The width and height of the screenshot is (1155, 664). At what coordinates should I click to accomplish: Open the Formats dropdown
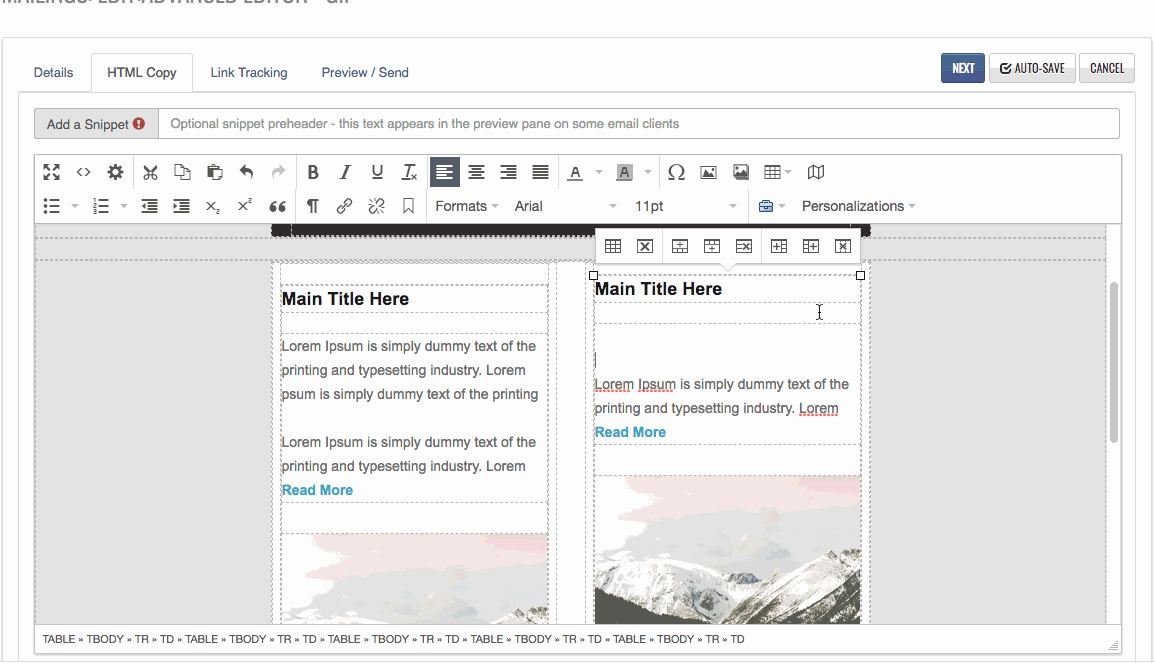467,206
